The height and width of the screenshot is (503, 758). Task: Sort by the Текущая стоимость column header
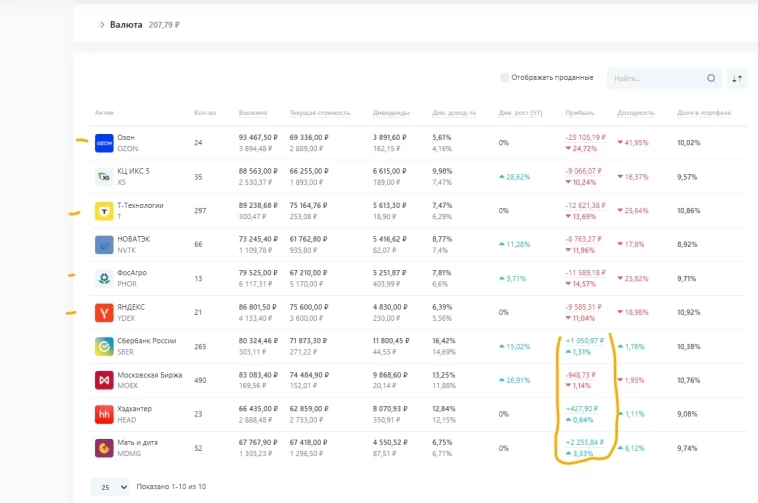pyautogui.click(x=320, y=113)
